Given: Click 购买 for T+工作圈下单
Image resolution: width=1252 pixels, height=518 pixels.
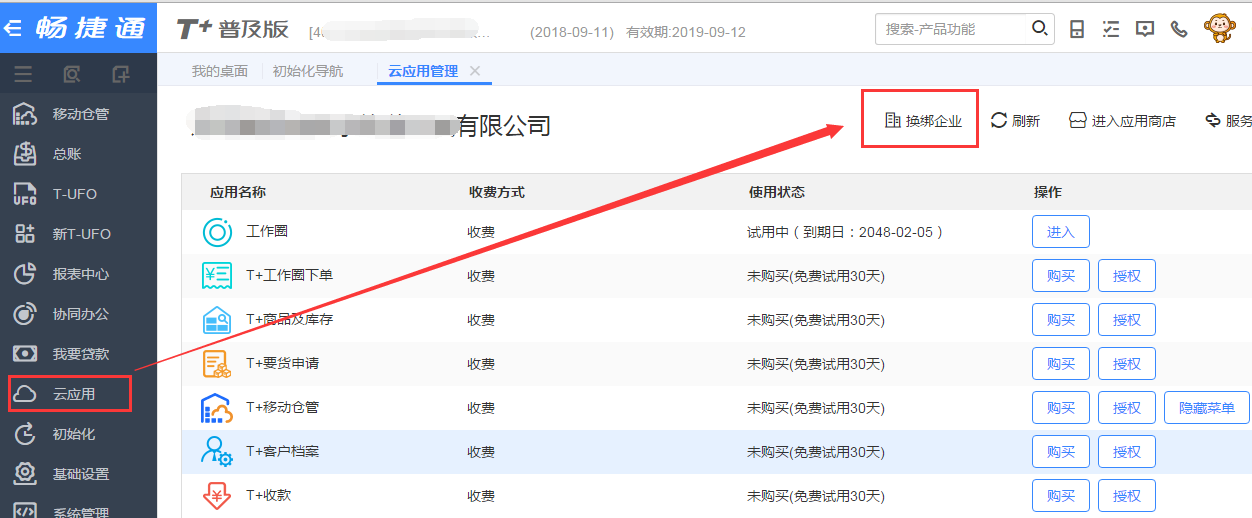Looking at the screenshot, I should coord(1061,276).
